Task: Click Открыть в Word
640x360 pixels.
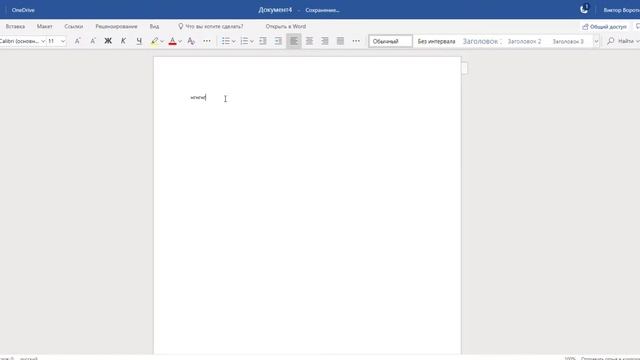Action: tap(286, 26)
